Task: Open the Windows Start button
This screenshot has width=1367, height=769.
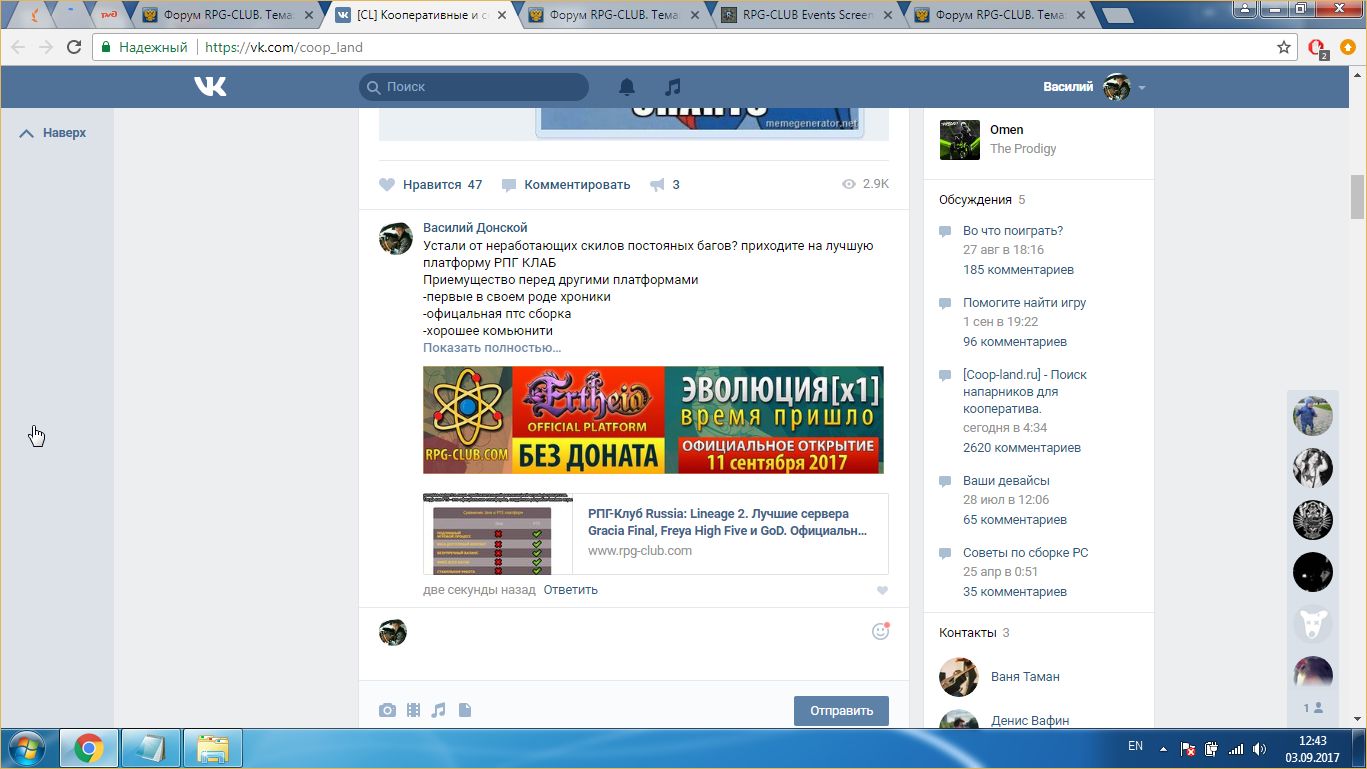Action: pos(27,748)
